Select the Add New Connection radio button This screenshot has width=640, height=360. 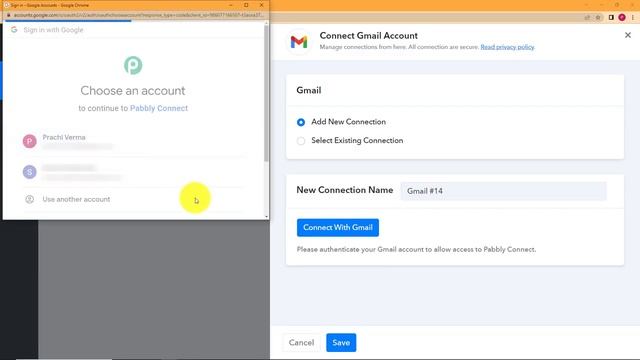coord(301,122)
